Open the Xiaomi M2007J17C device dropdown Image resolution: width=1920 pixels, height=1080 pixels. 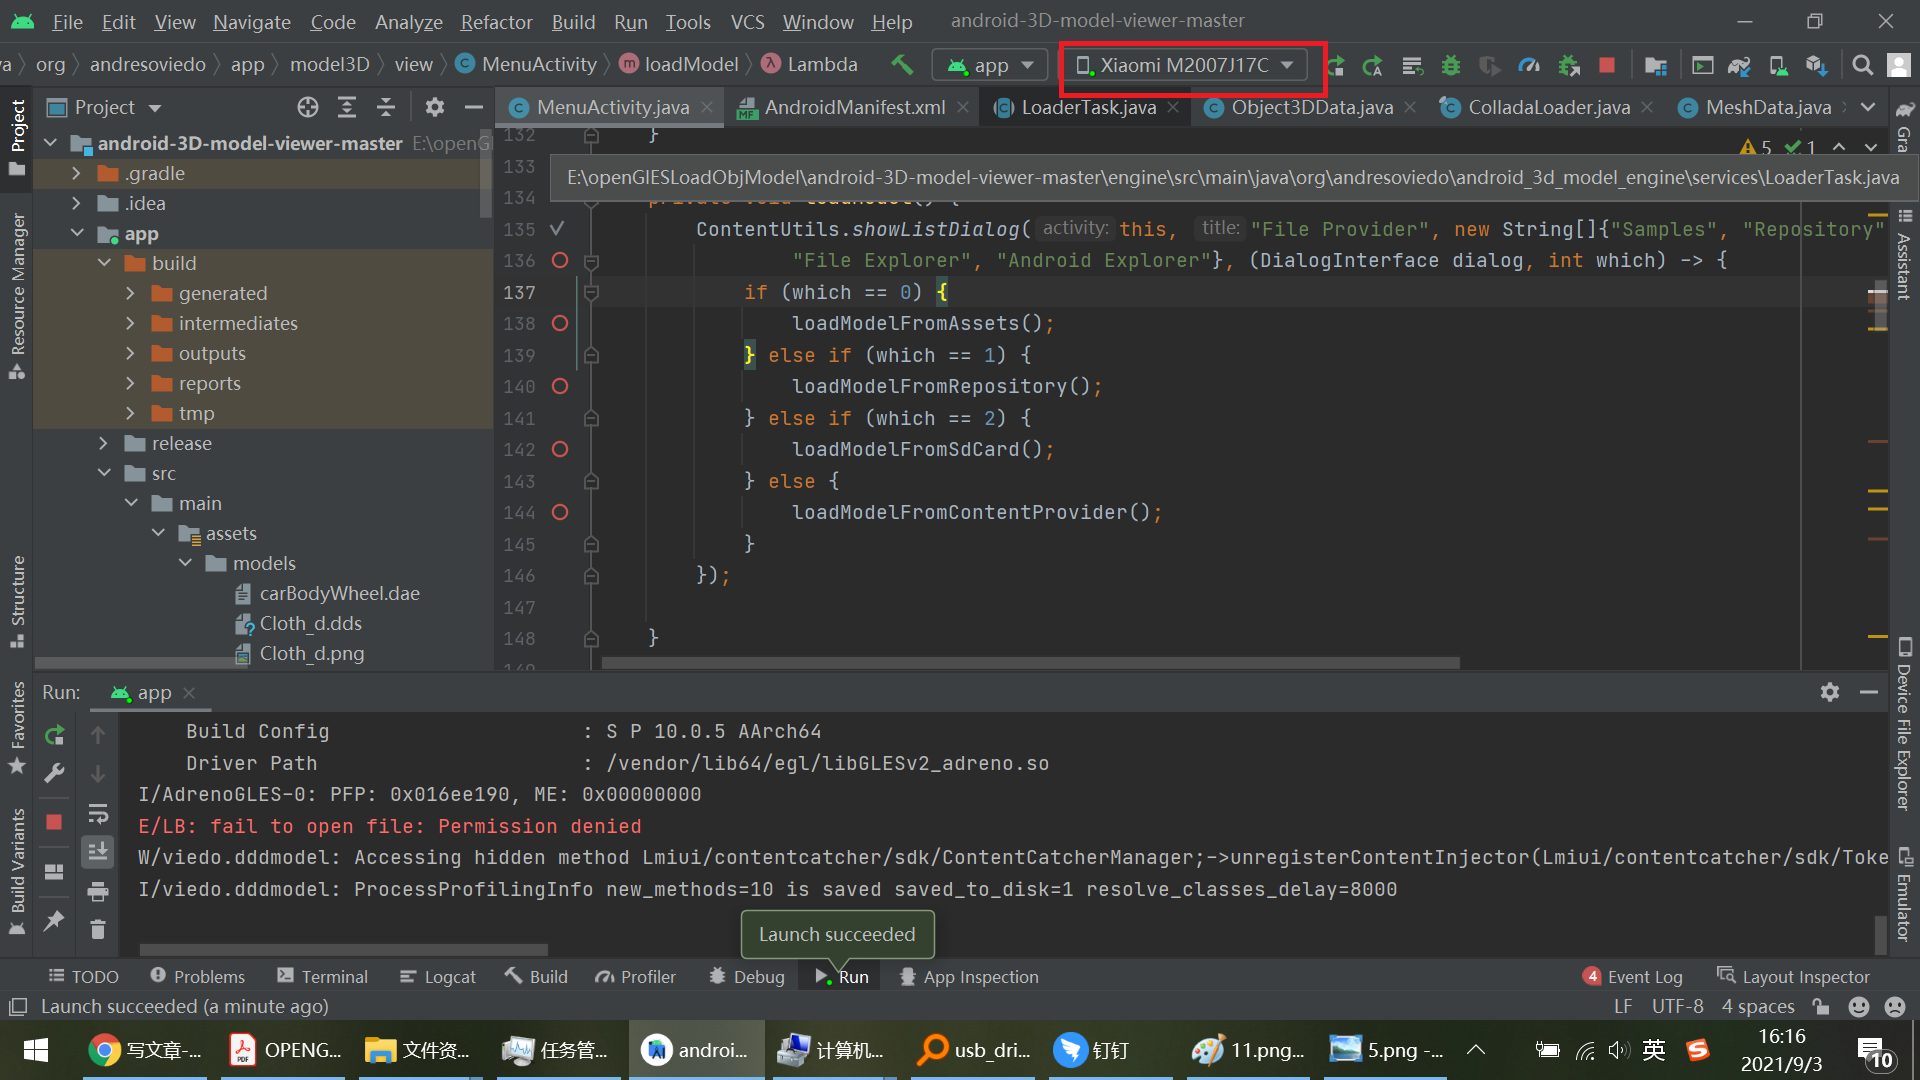[x=1185, y=65]
